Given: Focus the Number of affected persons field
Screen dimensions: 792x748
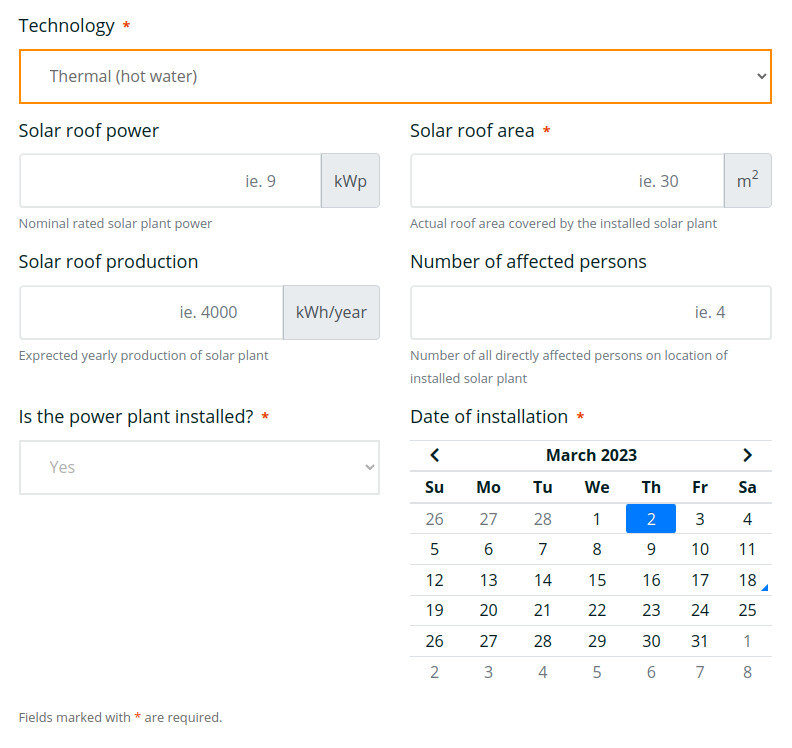Looking at the screenshot, I should 590,312.
